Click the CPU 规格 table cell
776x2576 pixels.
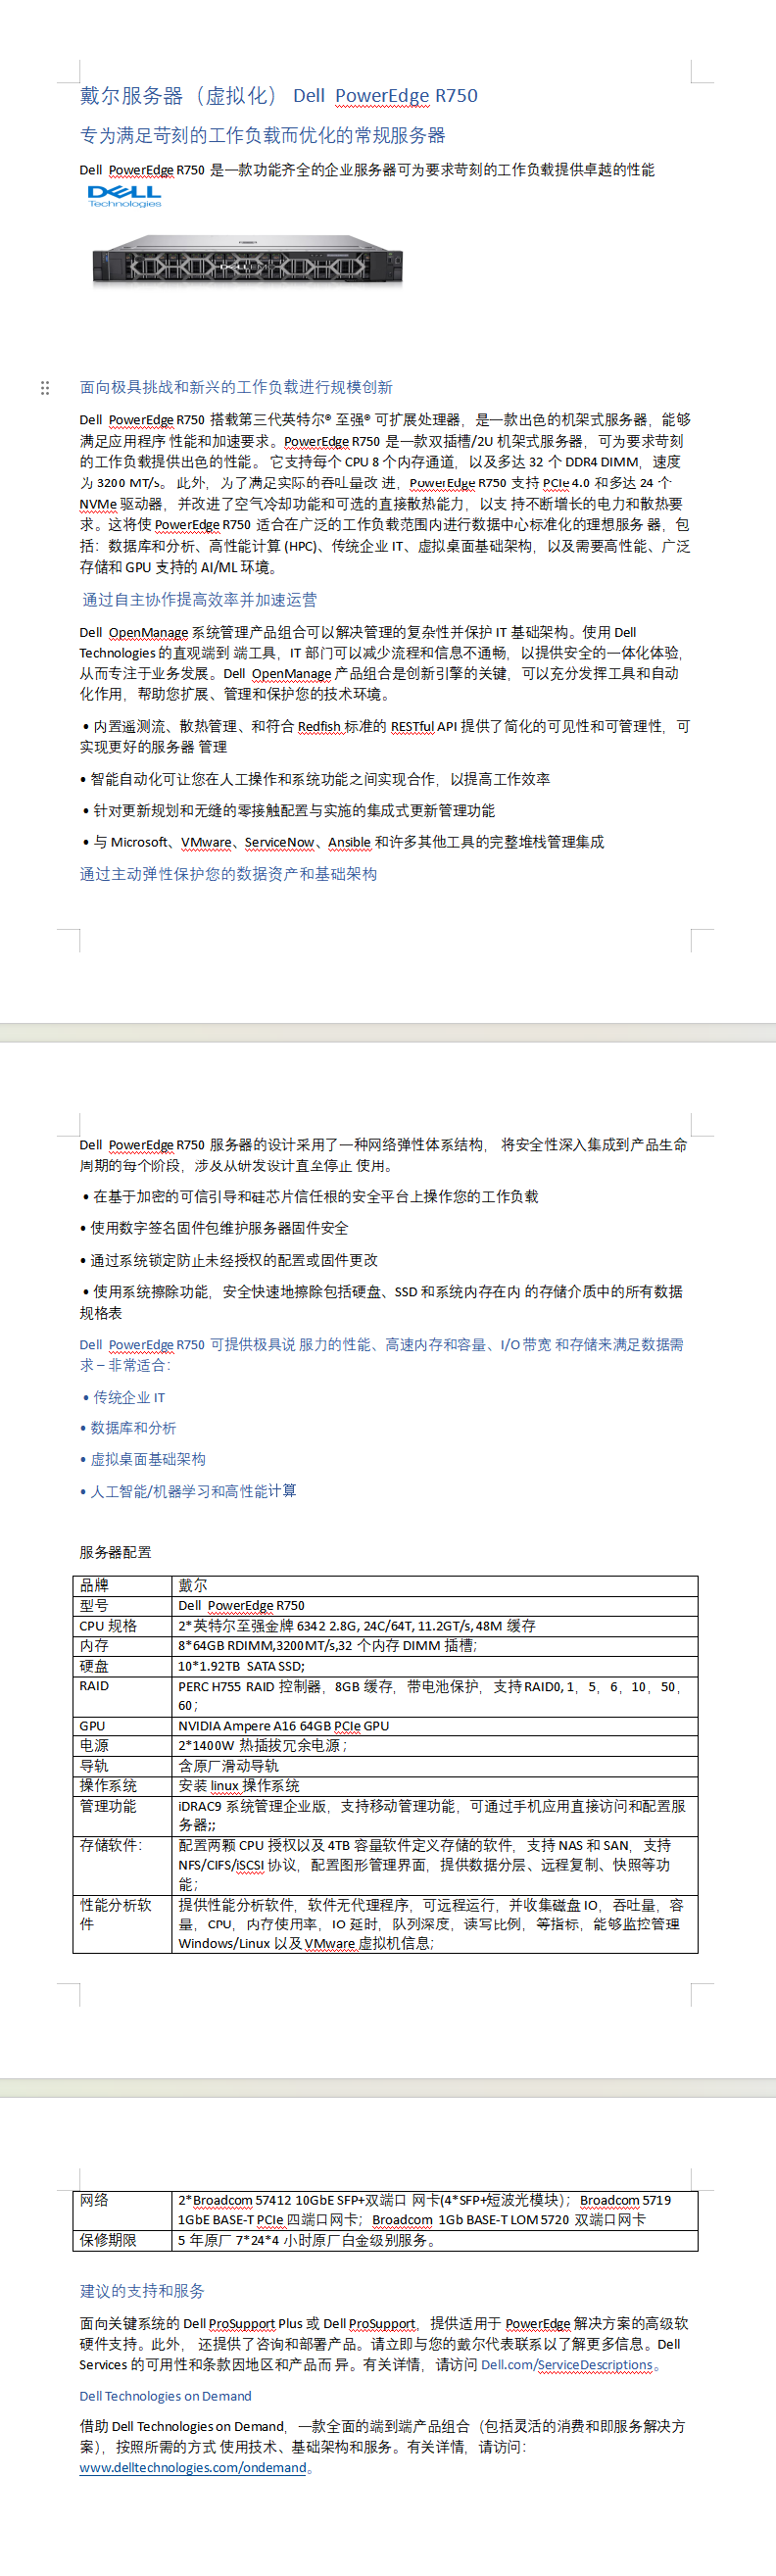(122, 1625)
